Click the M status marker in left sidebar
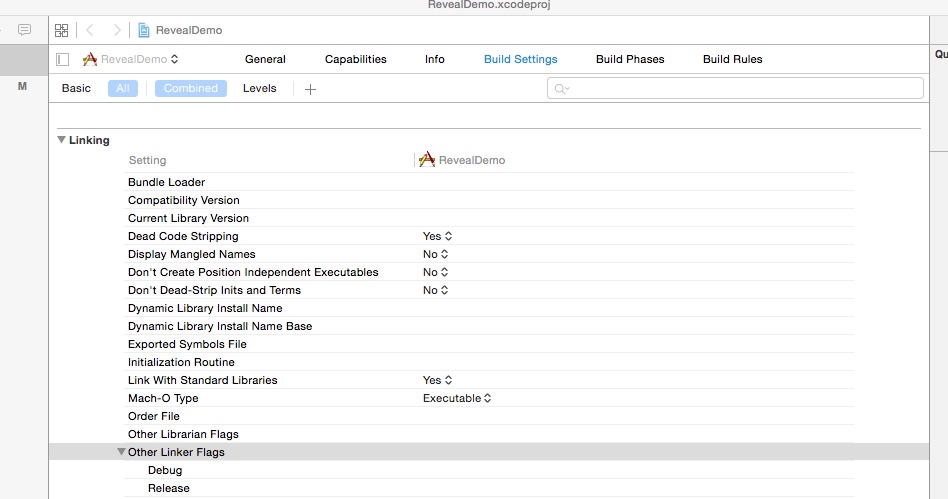Image resolution: width=948 pixels, height=499 pixels. point(22,86)
